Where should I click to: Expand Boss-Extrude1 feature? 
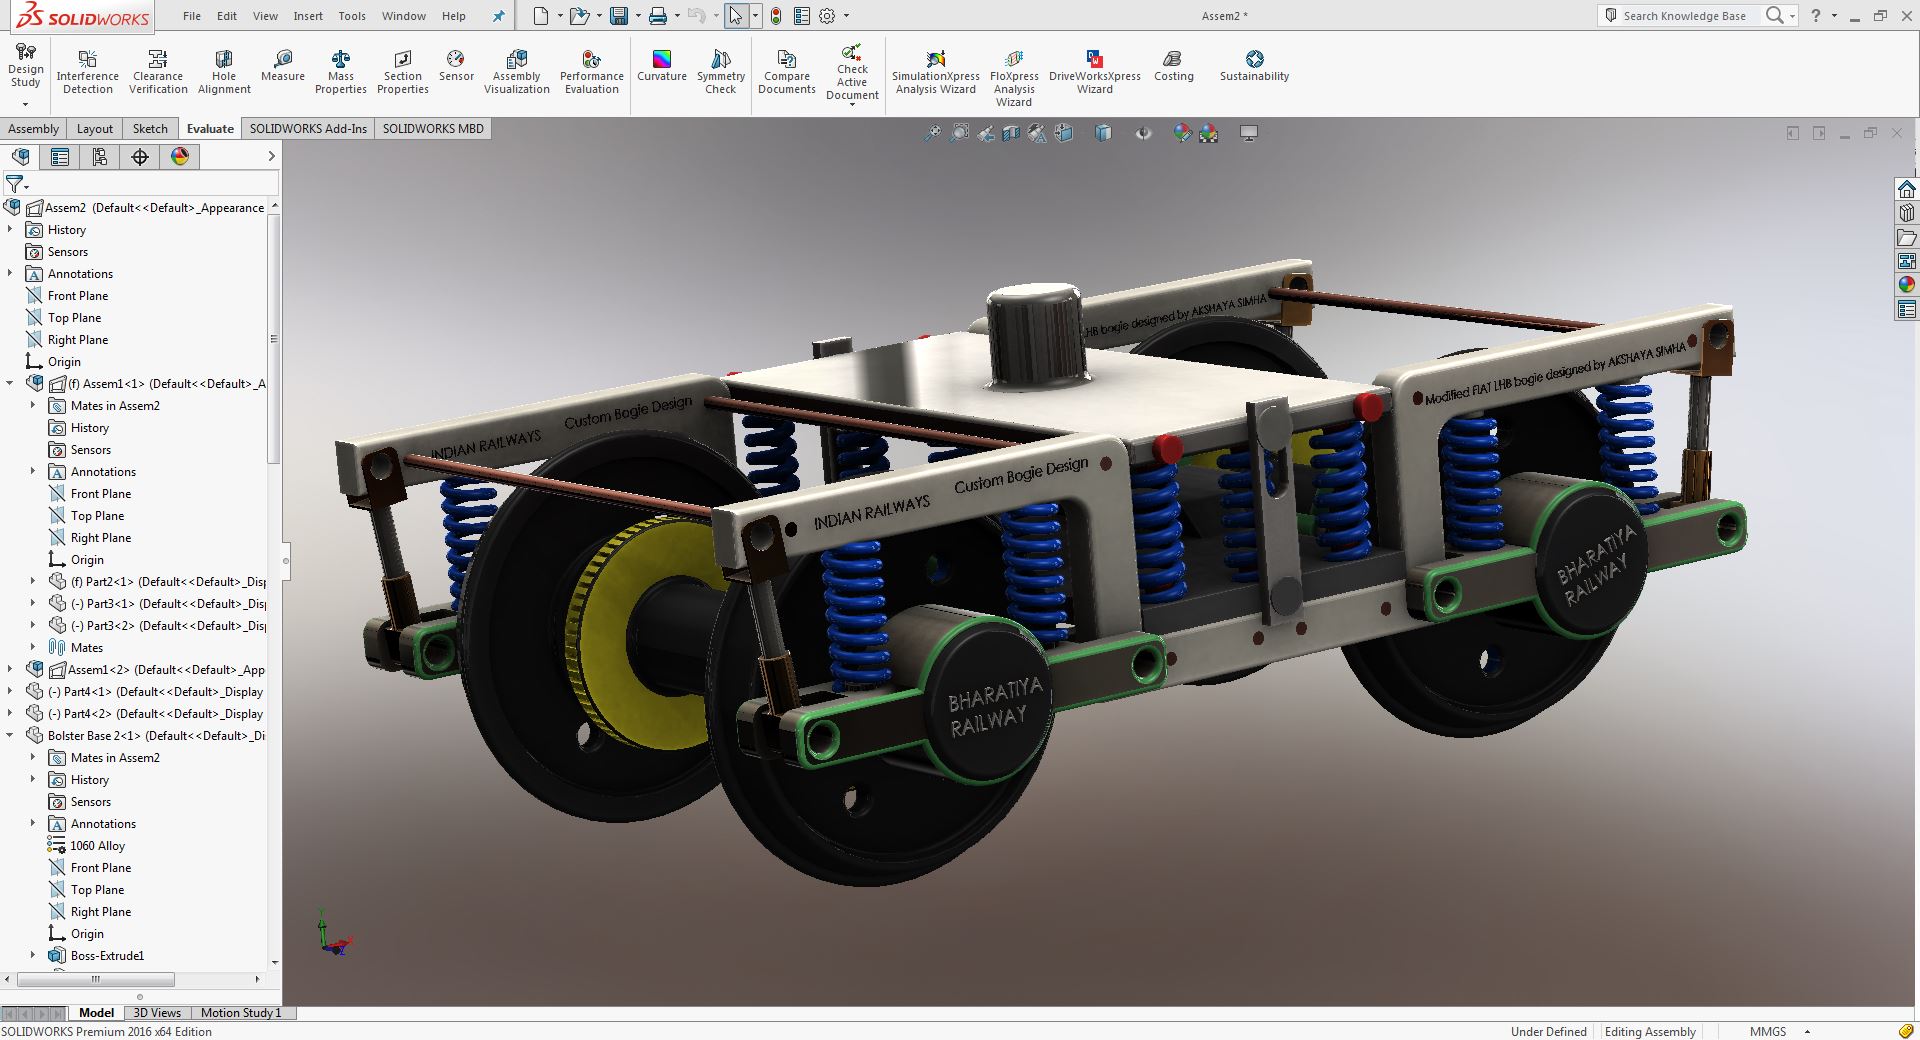[x=33, y=956]
